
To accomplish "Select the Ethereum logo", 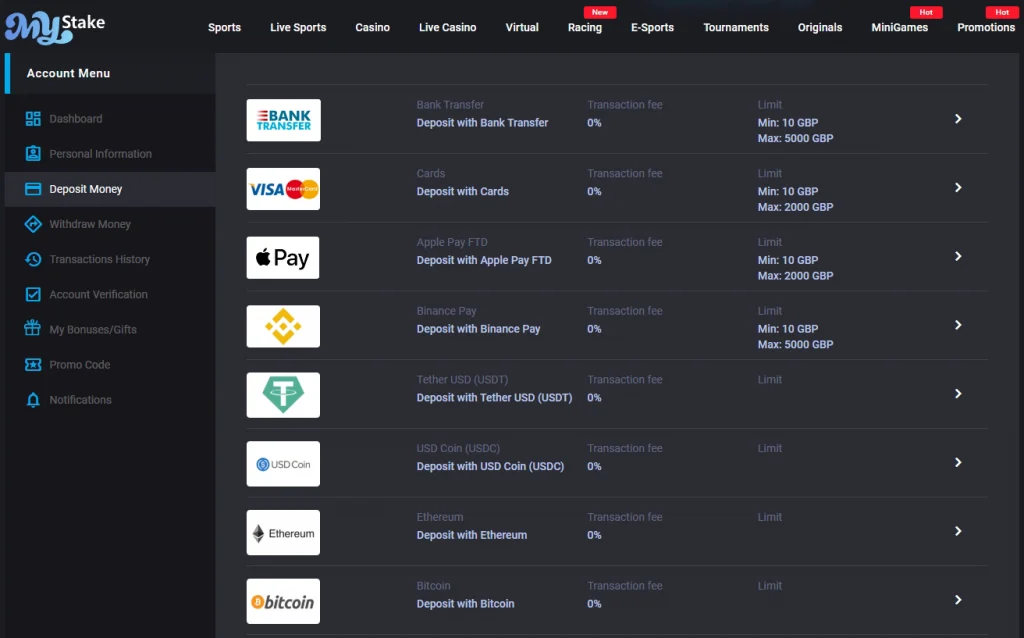I will coord(283,533).
